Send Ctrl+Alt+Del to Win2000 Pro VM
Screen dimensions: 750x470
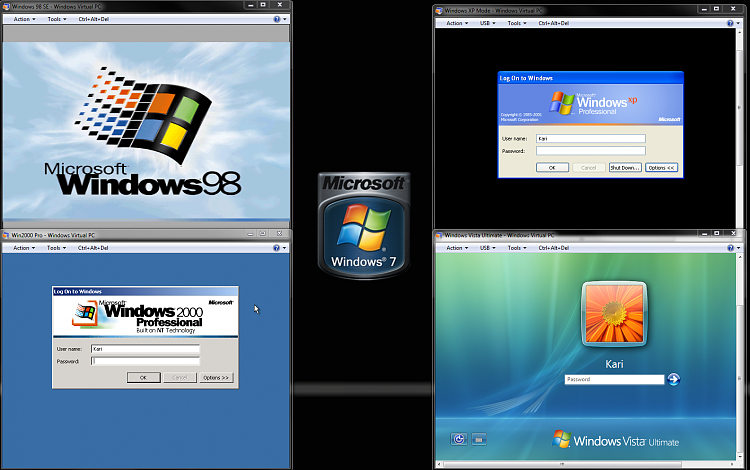click(x=93, y=248)
